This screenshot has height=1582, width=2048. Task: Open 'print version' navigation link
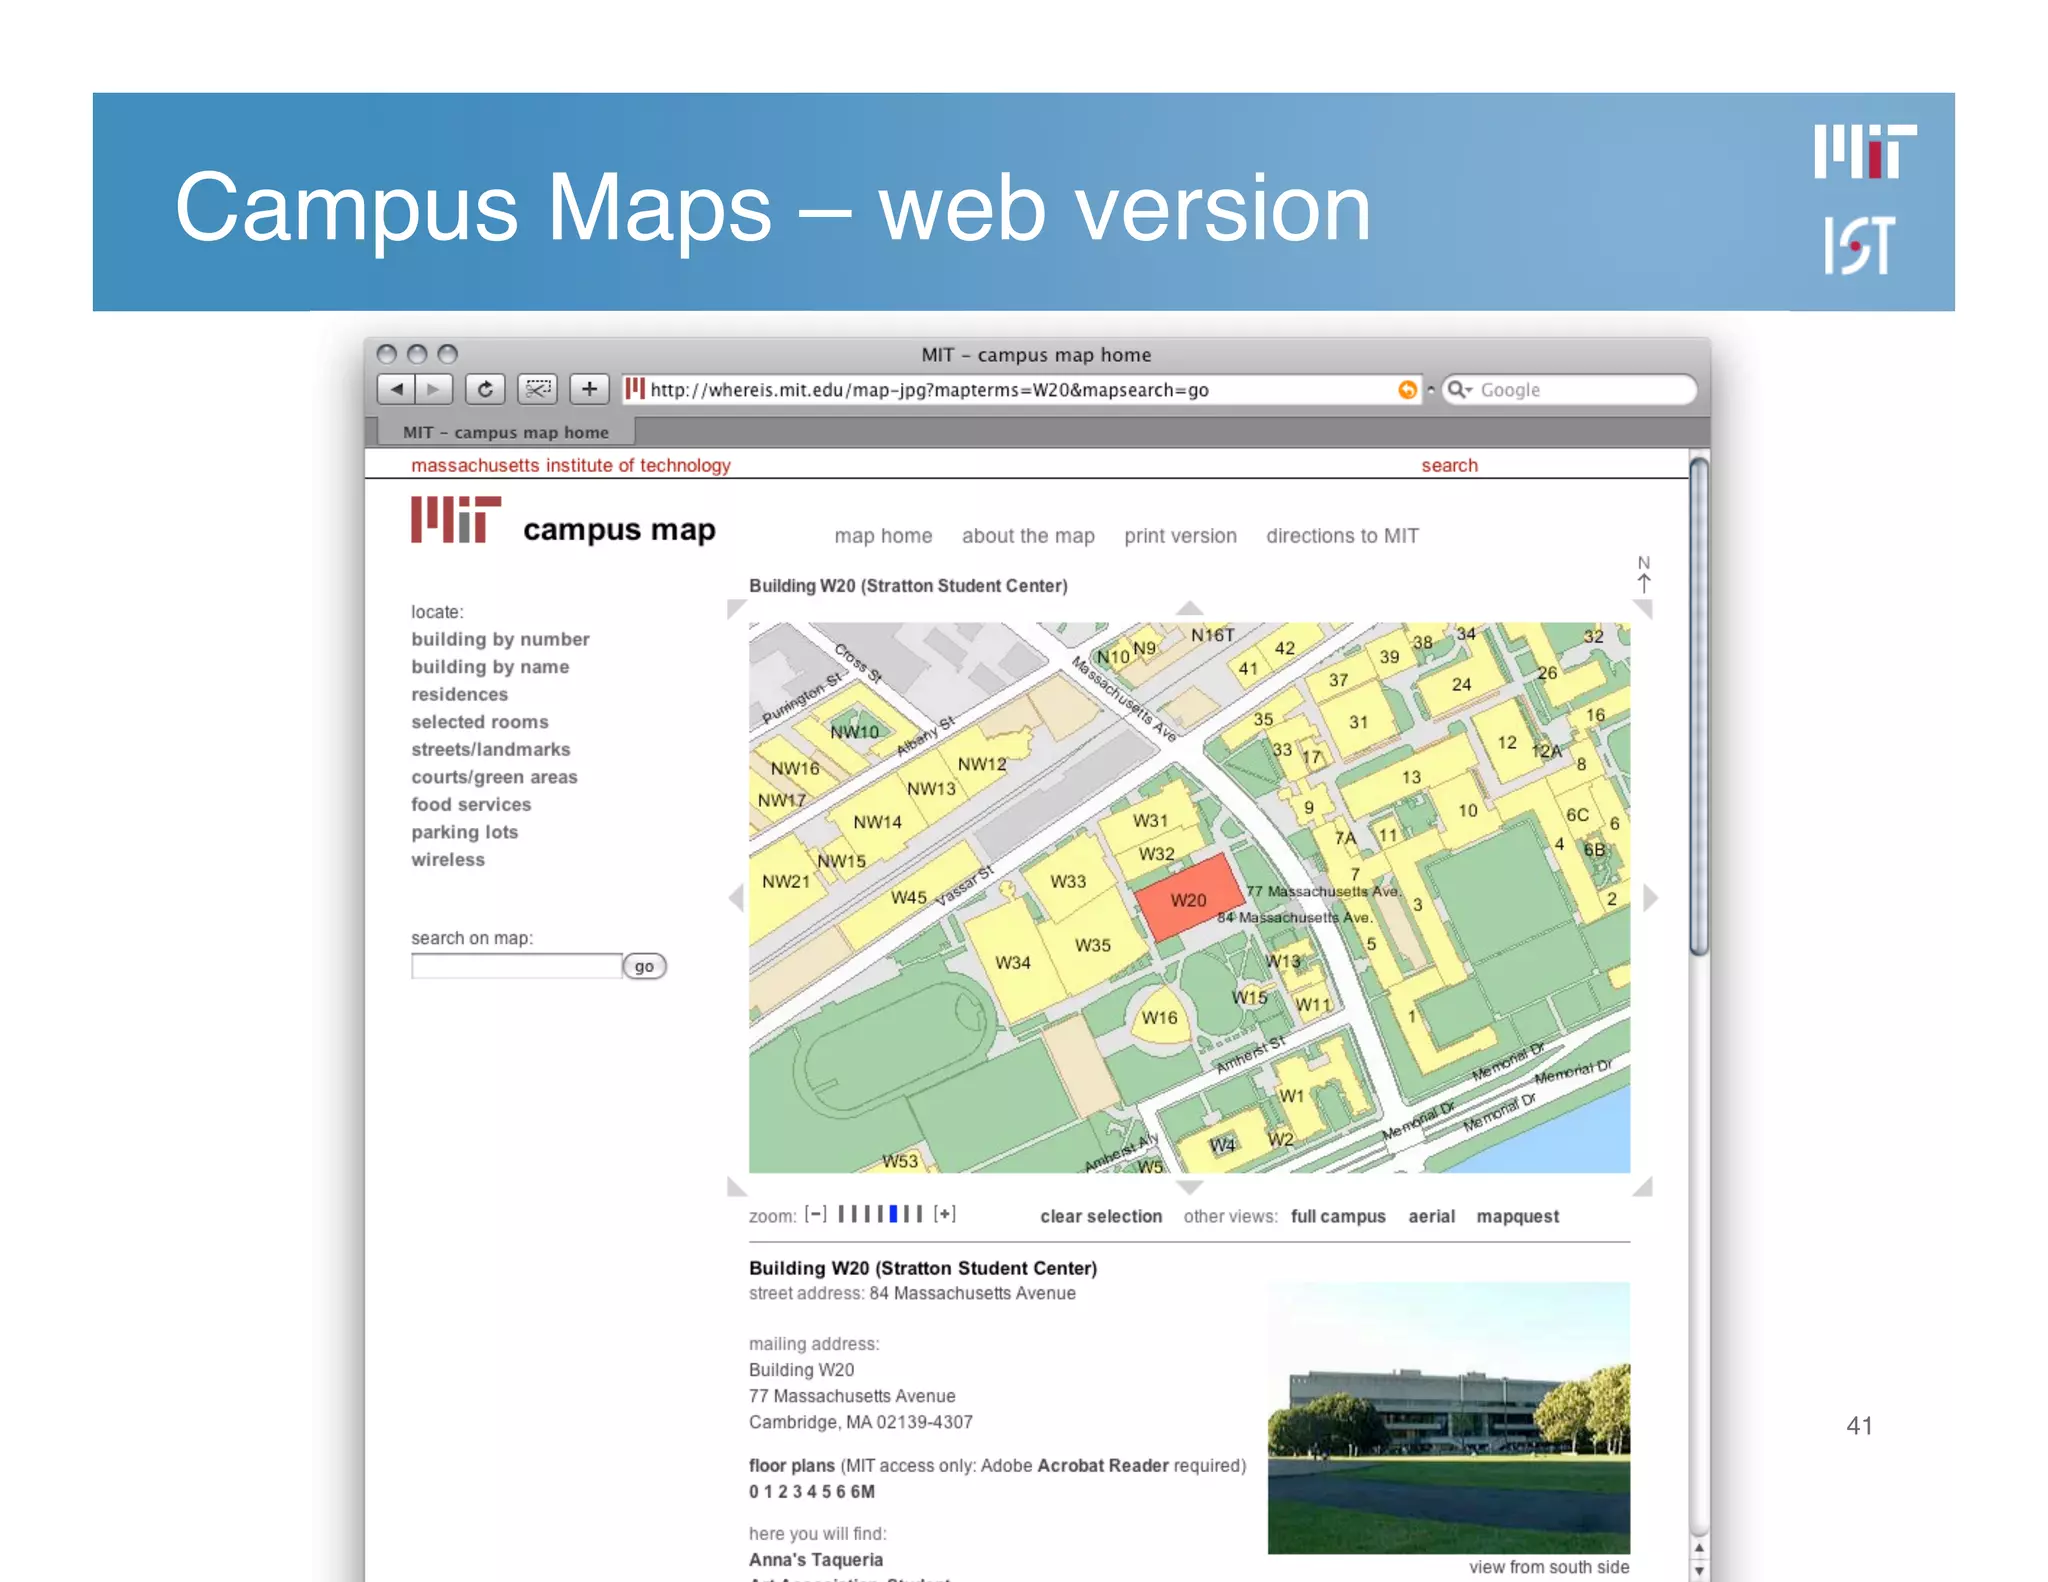1180,536
